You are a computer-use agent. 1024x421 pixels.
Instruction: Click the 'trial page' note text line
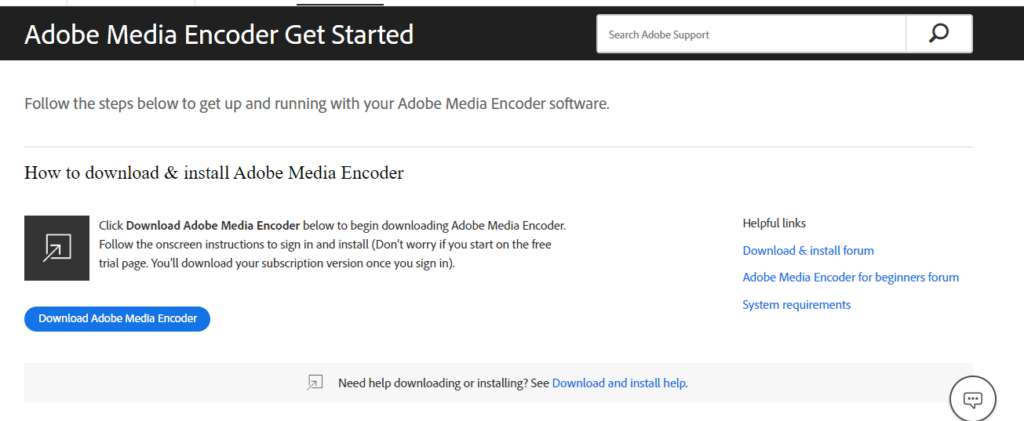coord(276,263)
